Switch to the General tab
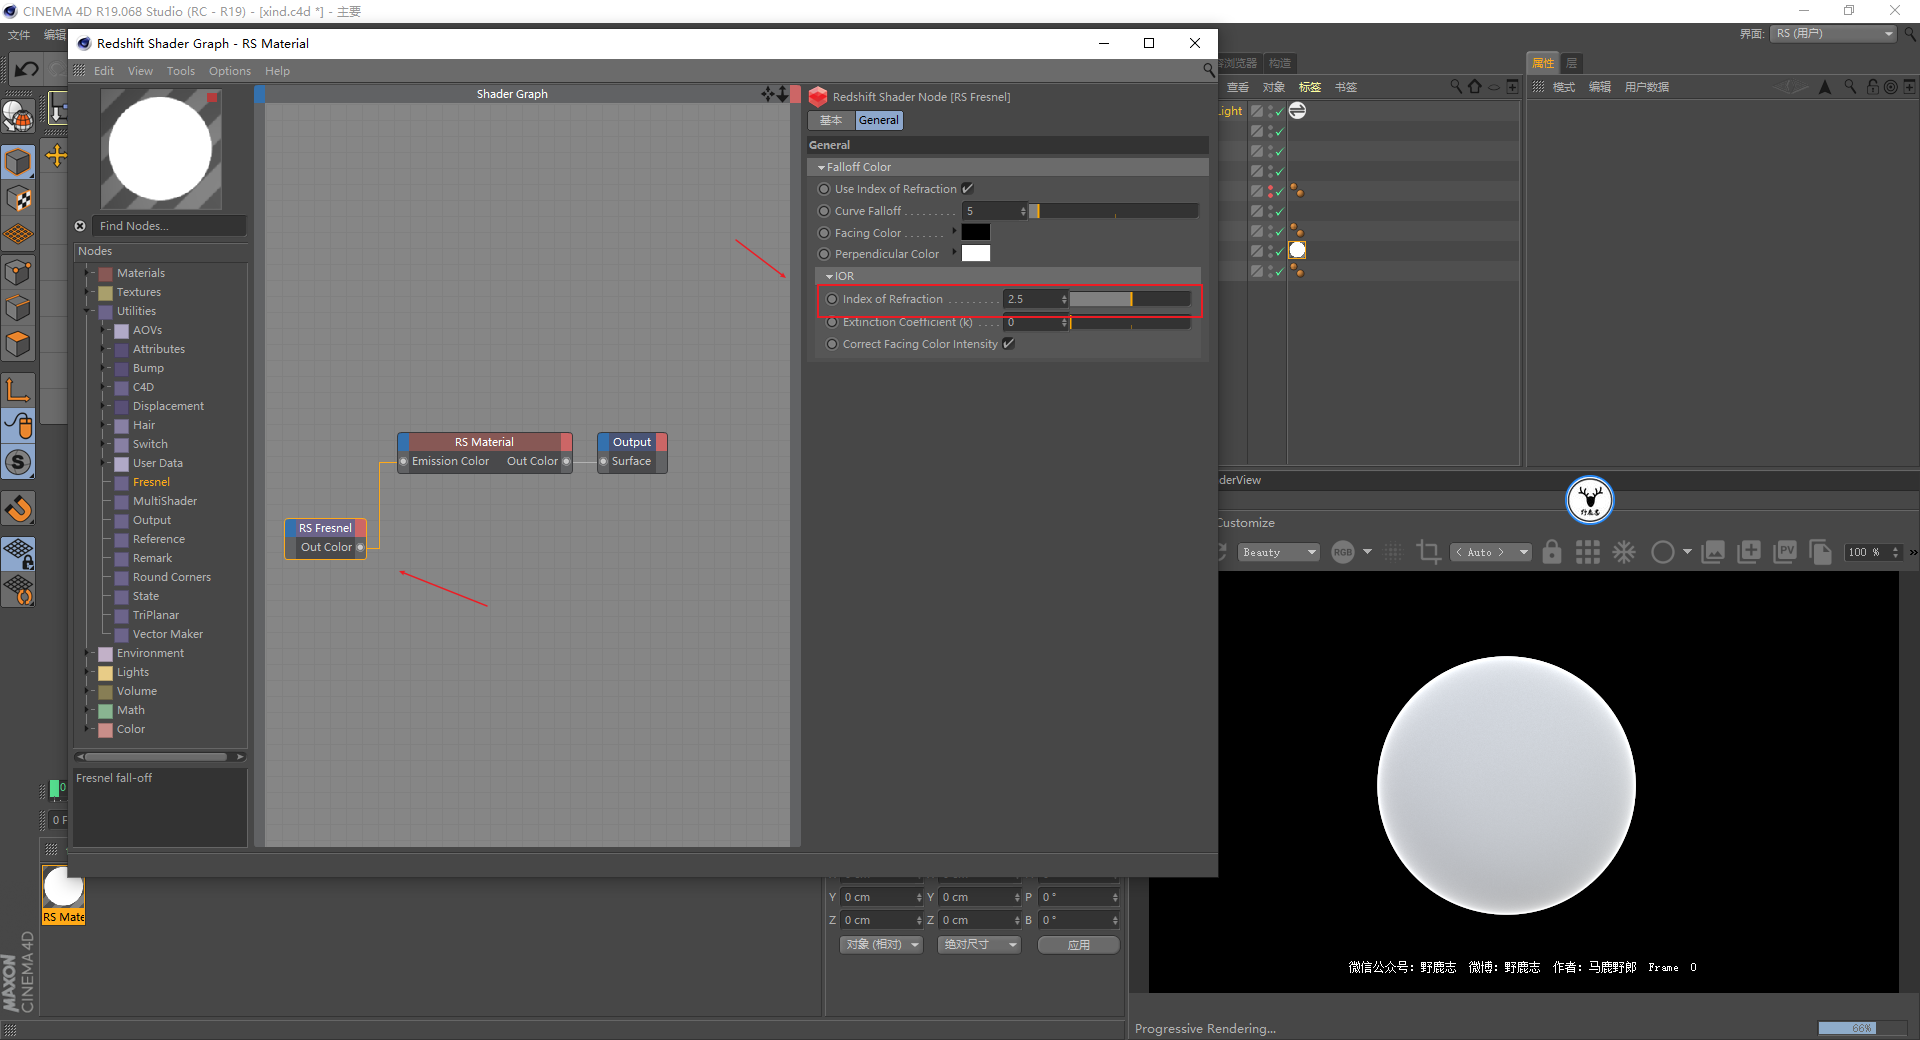1920x1040 pixels. coord(879,120)
